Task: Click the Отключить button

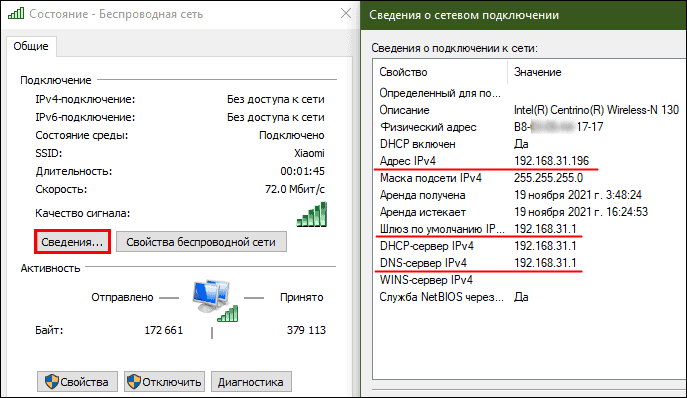Action: (x=164, y=381)
